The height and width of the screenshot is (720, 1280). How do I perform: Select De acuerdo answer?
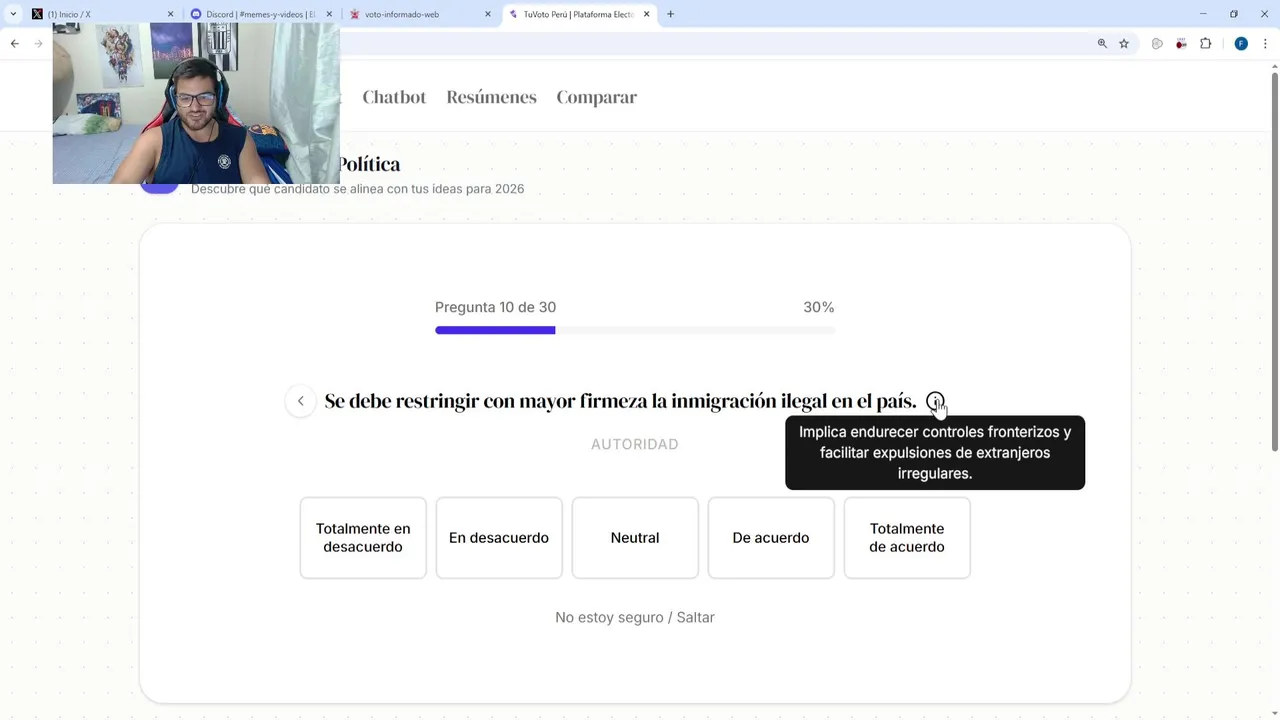point(771,538)
